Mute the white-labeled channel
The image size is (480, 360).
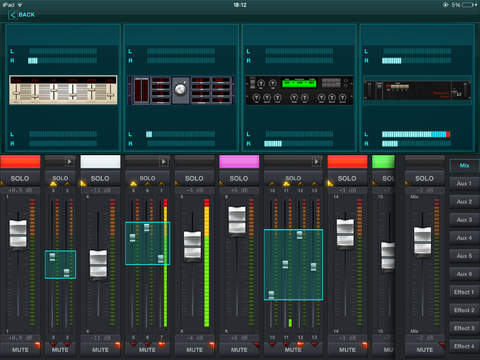[100, 350]
